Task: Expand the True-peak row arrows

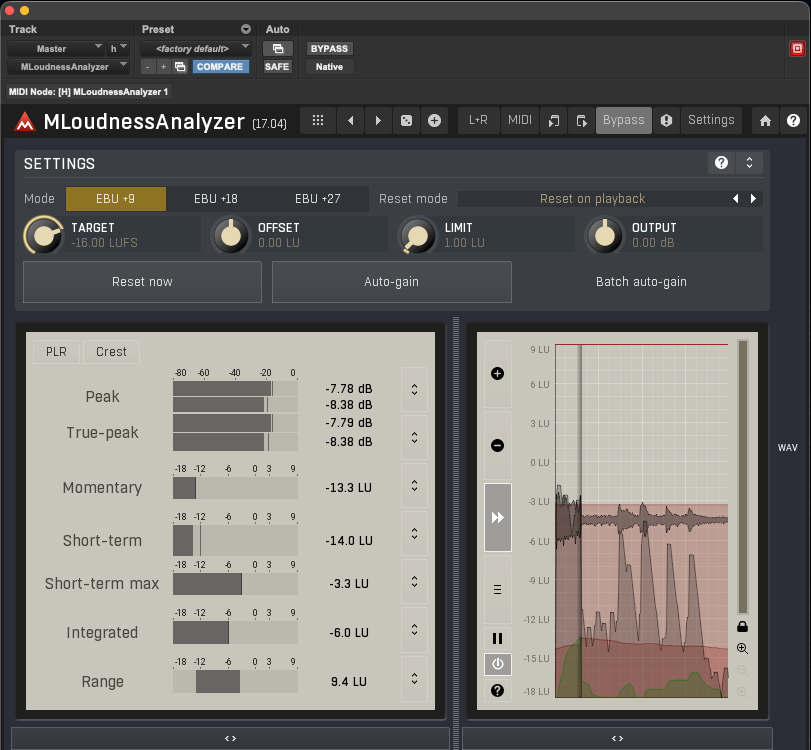Action: click(414, 438)
